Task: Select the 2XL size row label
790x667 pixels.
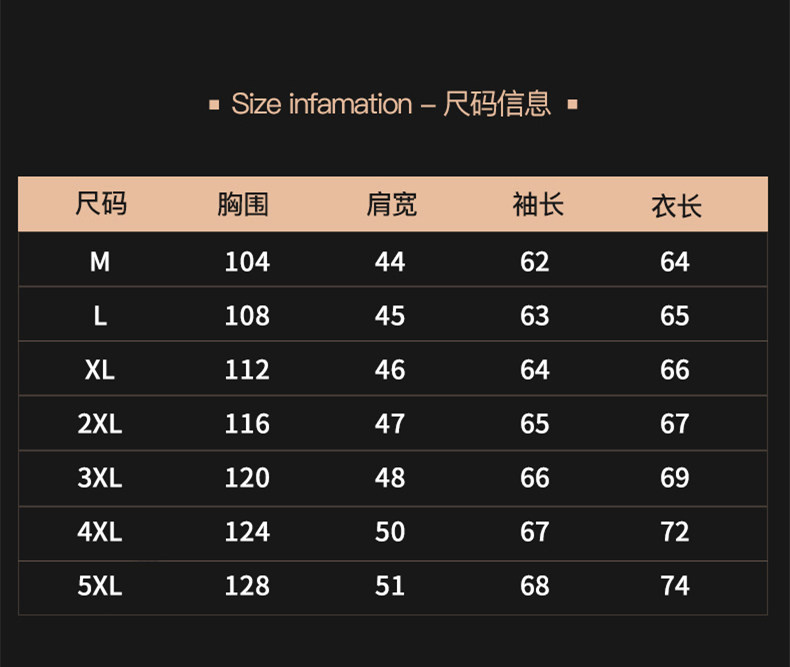Action: pyautogui.click(x=100, y=424)
